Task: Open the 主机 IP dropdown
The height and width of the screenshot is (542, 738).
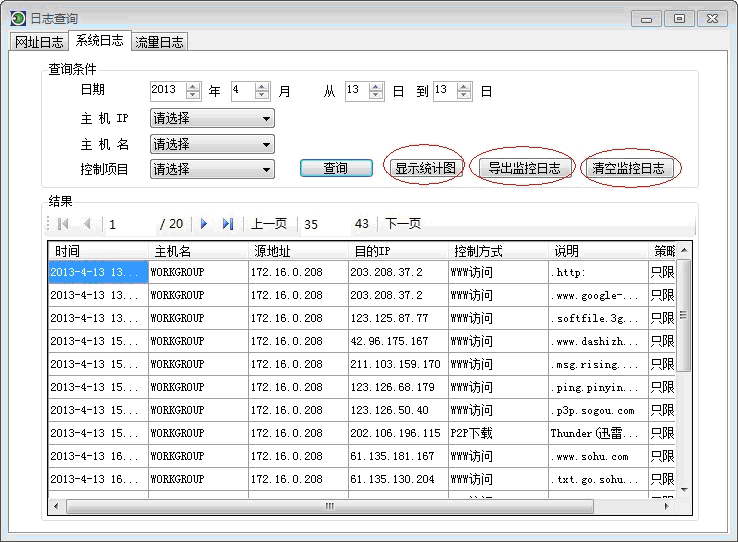Action: pos(212,118)
